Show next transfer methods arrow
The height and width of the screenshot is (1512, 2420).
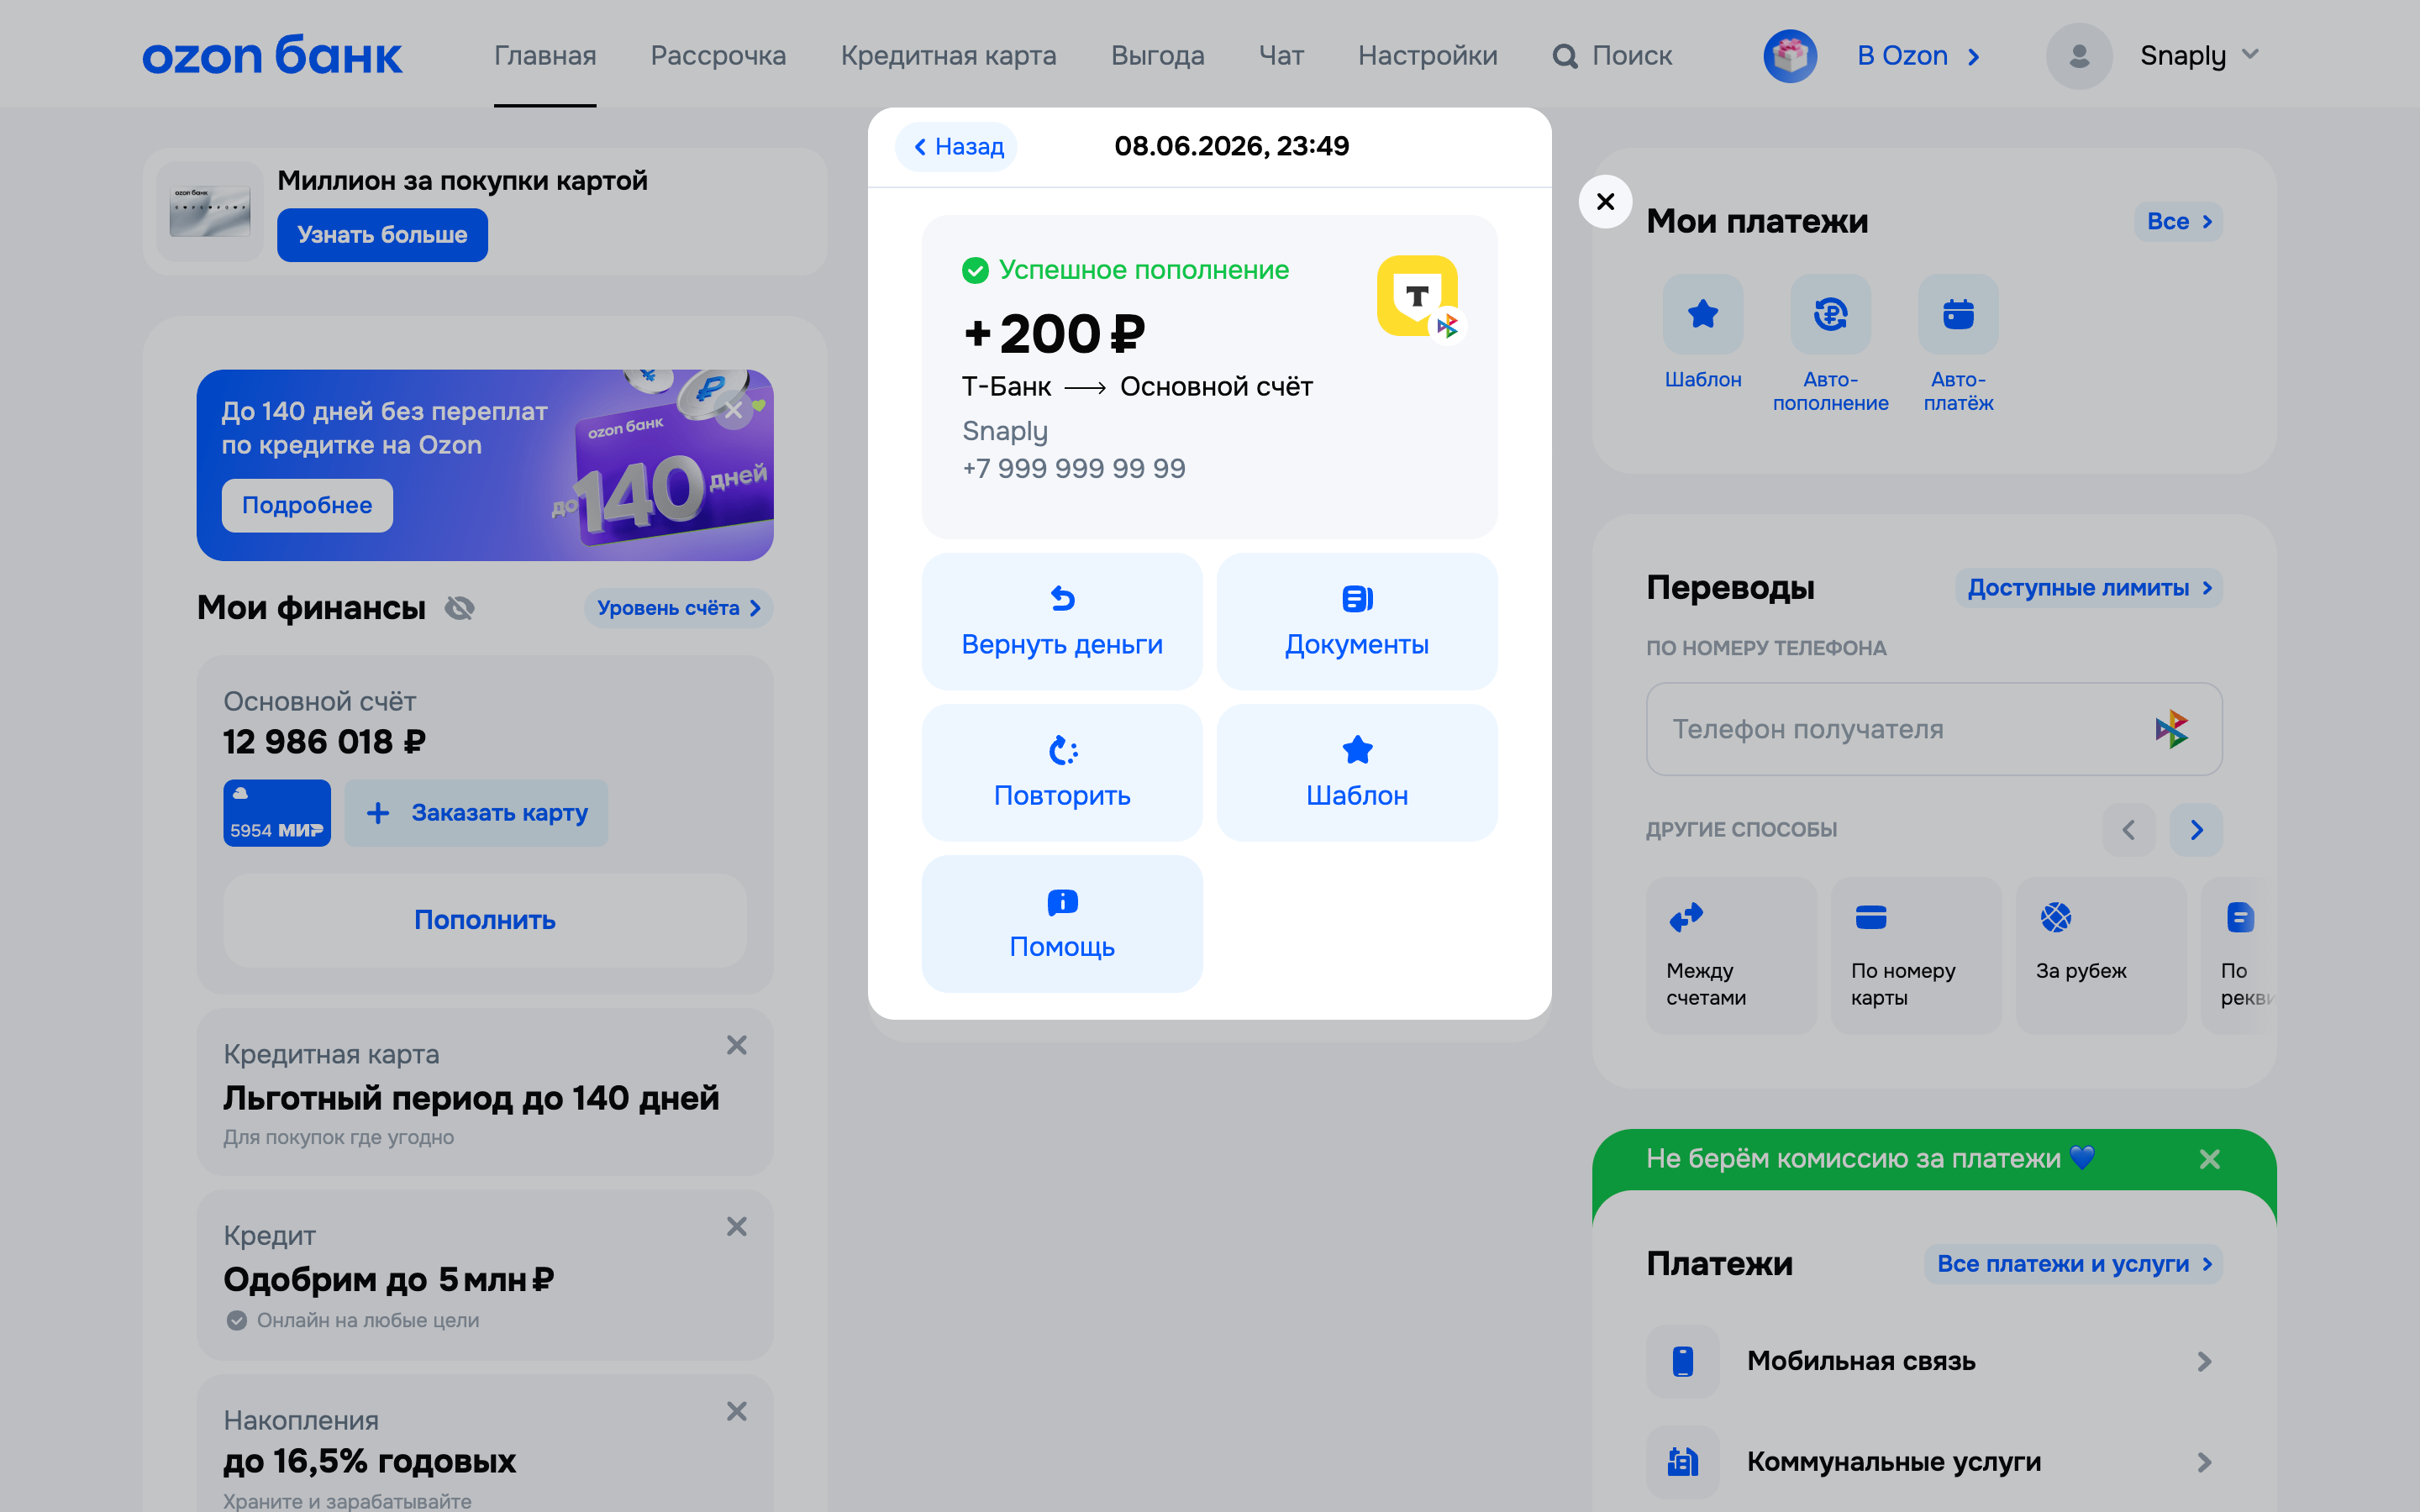coord(2196,829)
